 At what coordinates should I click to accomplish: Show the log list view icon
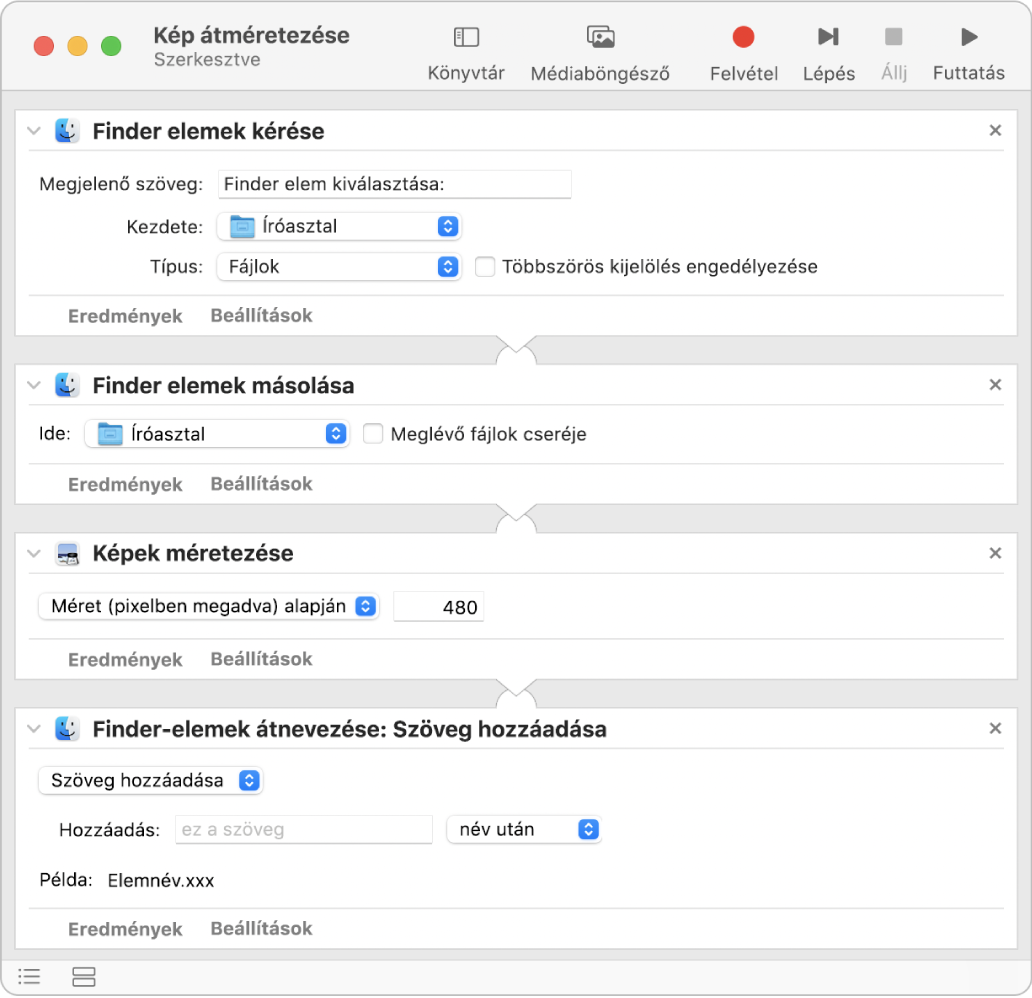(29, 976)
